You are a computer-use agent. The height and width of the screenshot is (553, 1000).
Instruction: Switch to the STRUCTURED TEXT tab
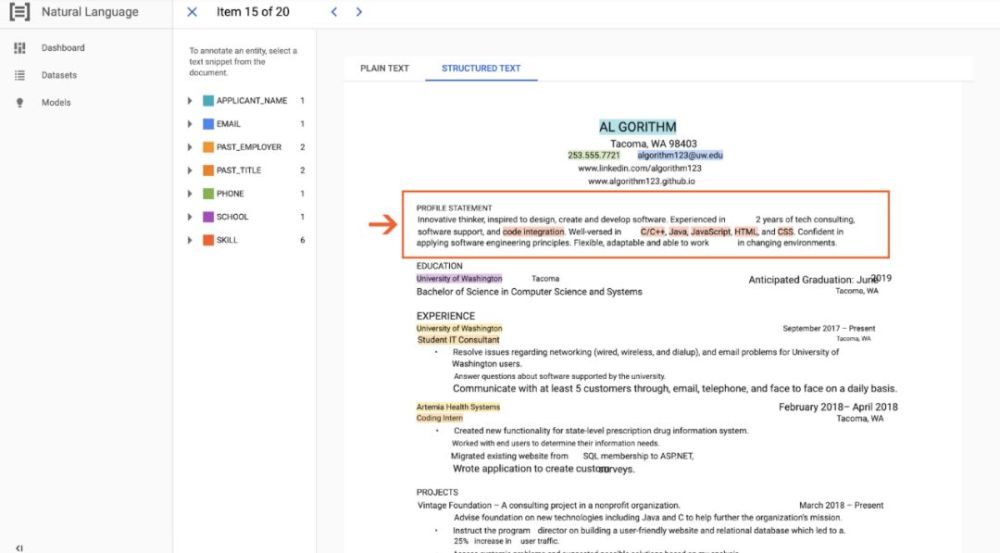click(481, 68)
